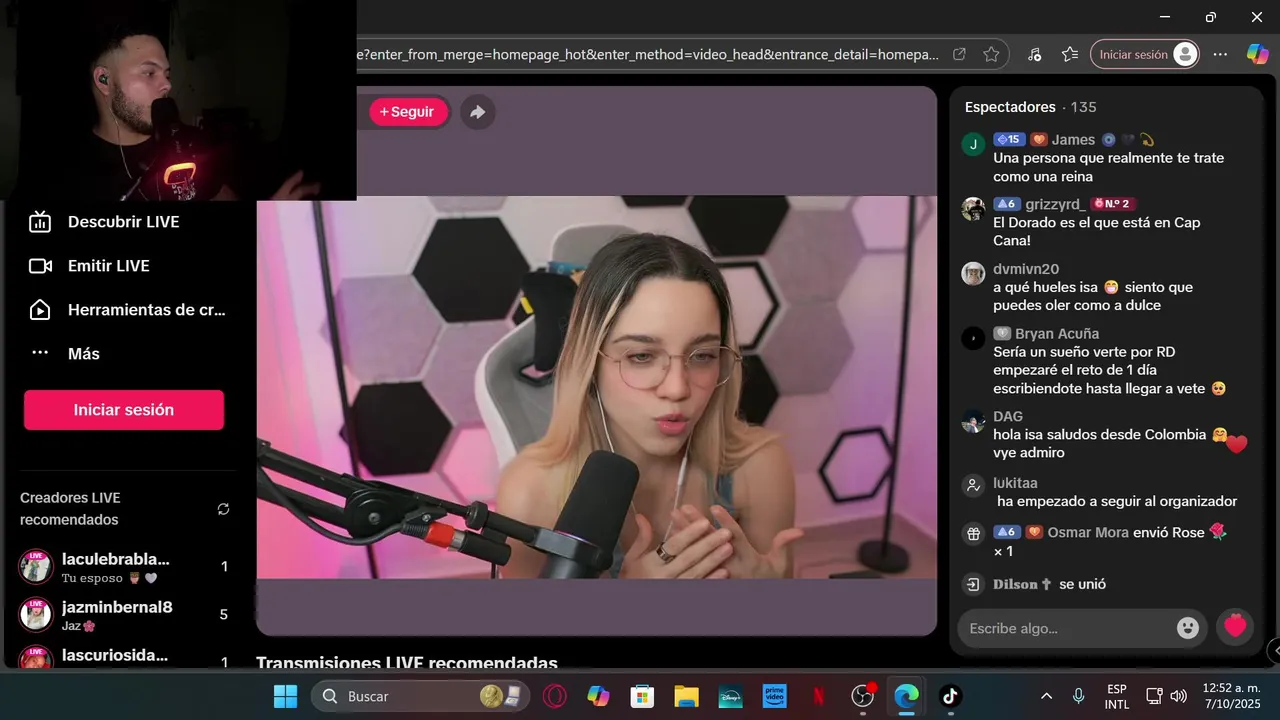1280x720 pixels.
Task: Switch to TikTok app on the taskbar
Action: coord(950,696)
